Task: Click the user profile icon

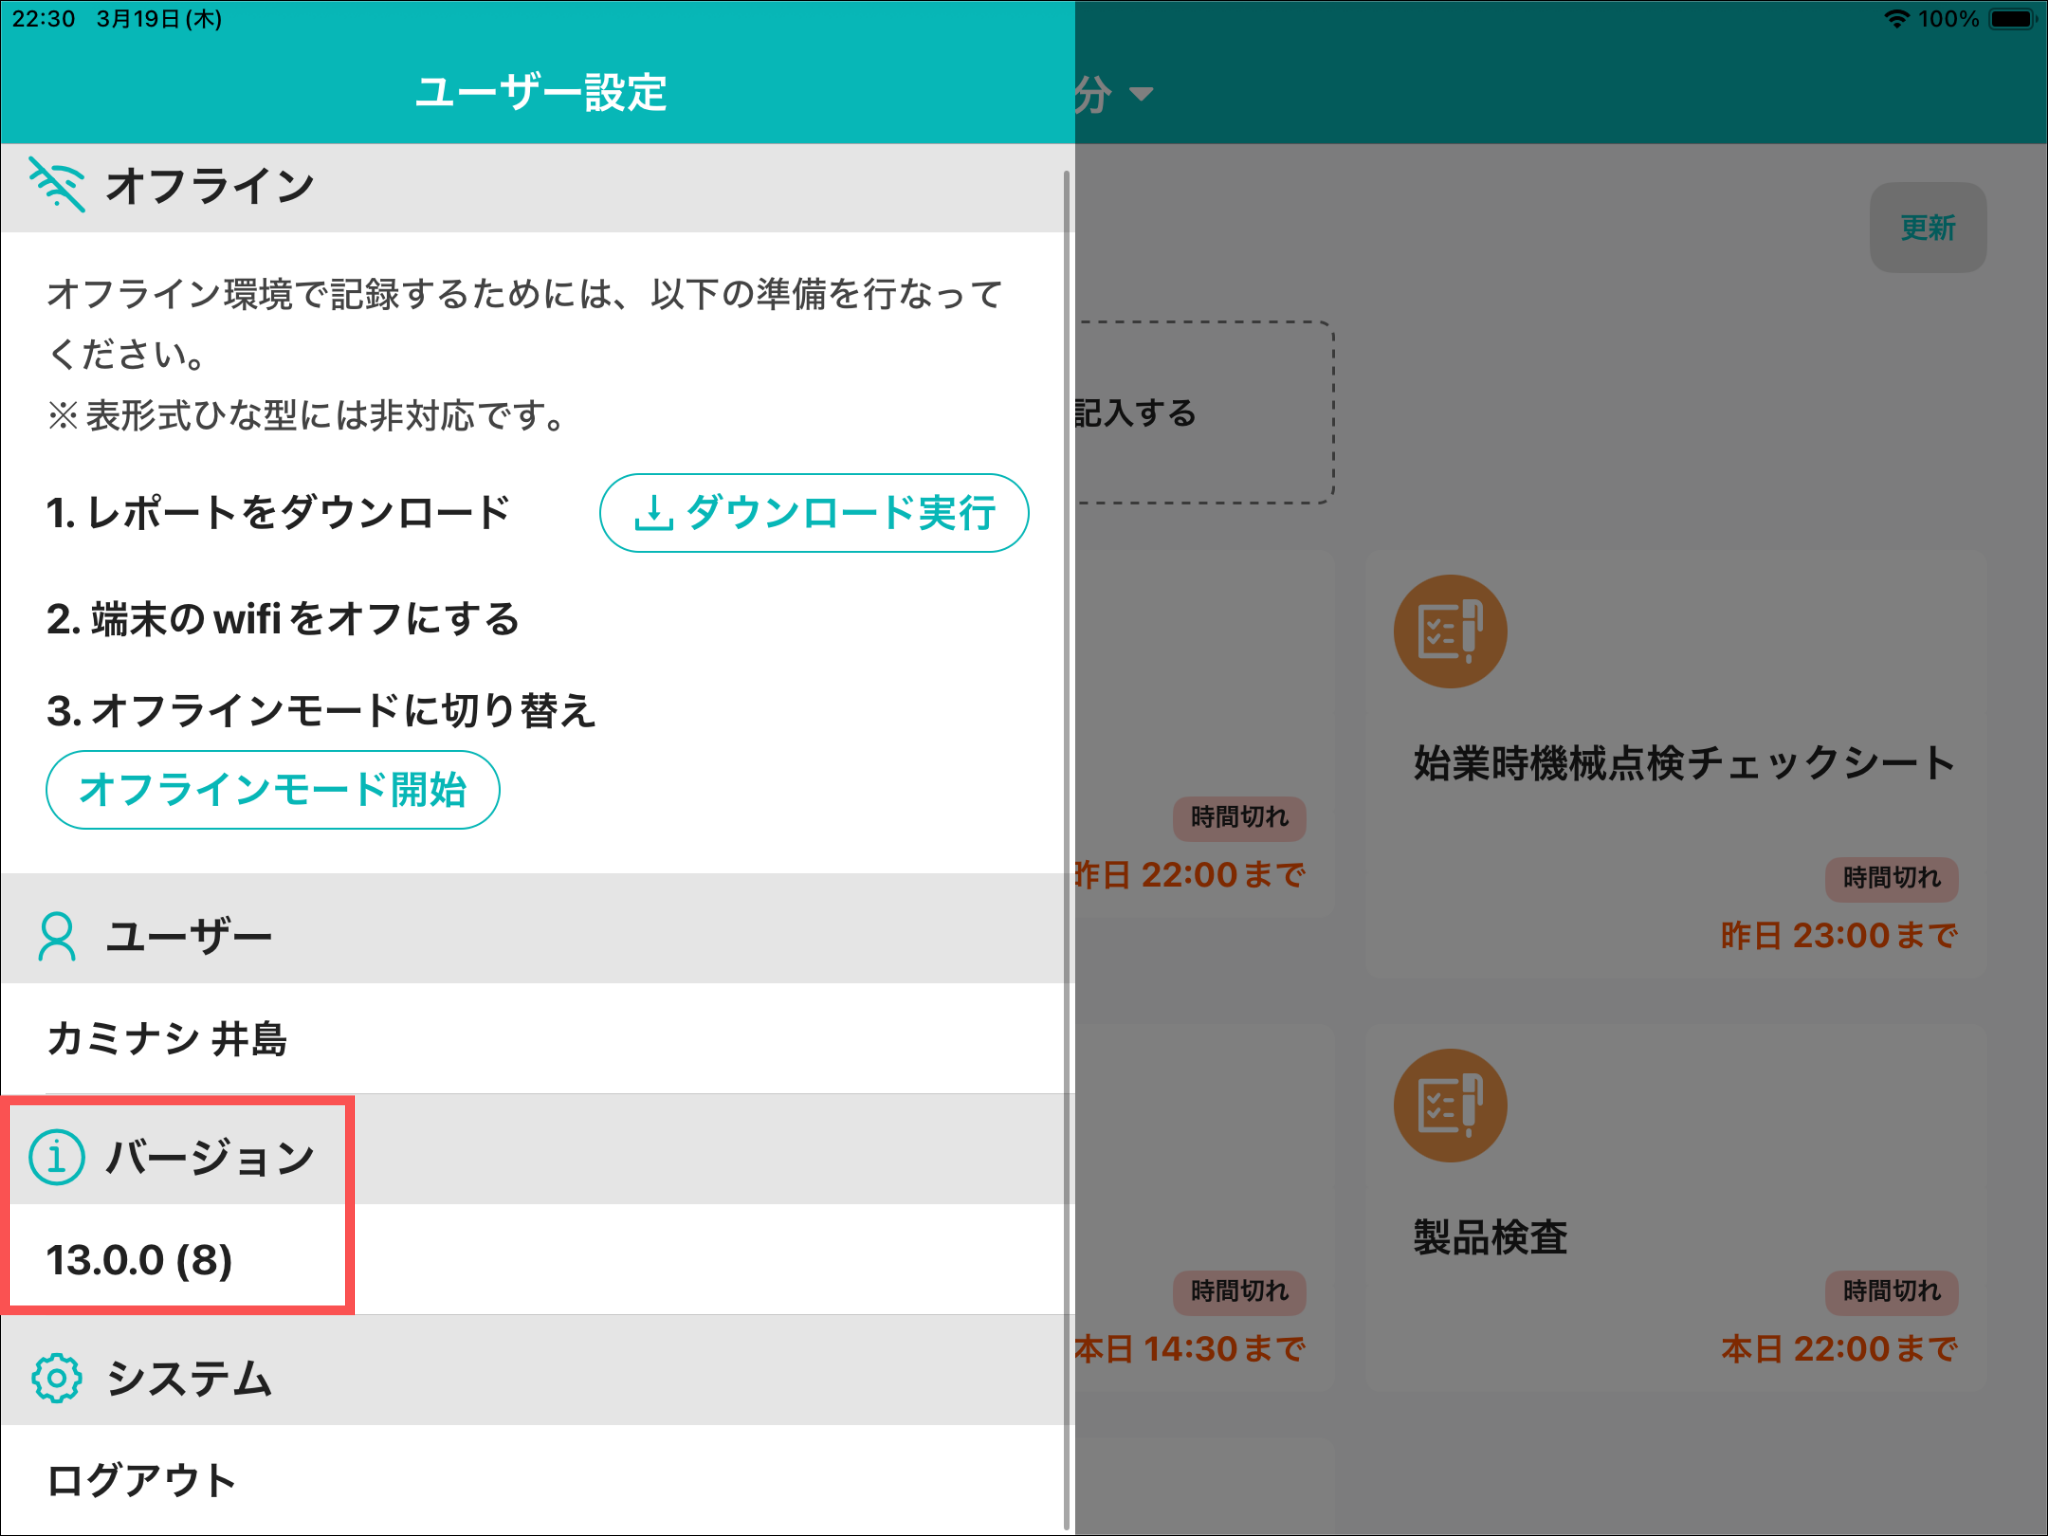Action: (57, 936)
